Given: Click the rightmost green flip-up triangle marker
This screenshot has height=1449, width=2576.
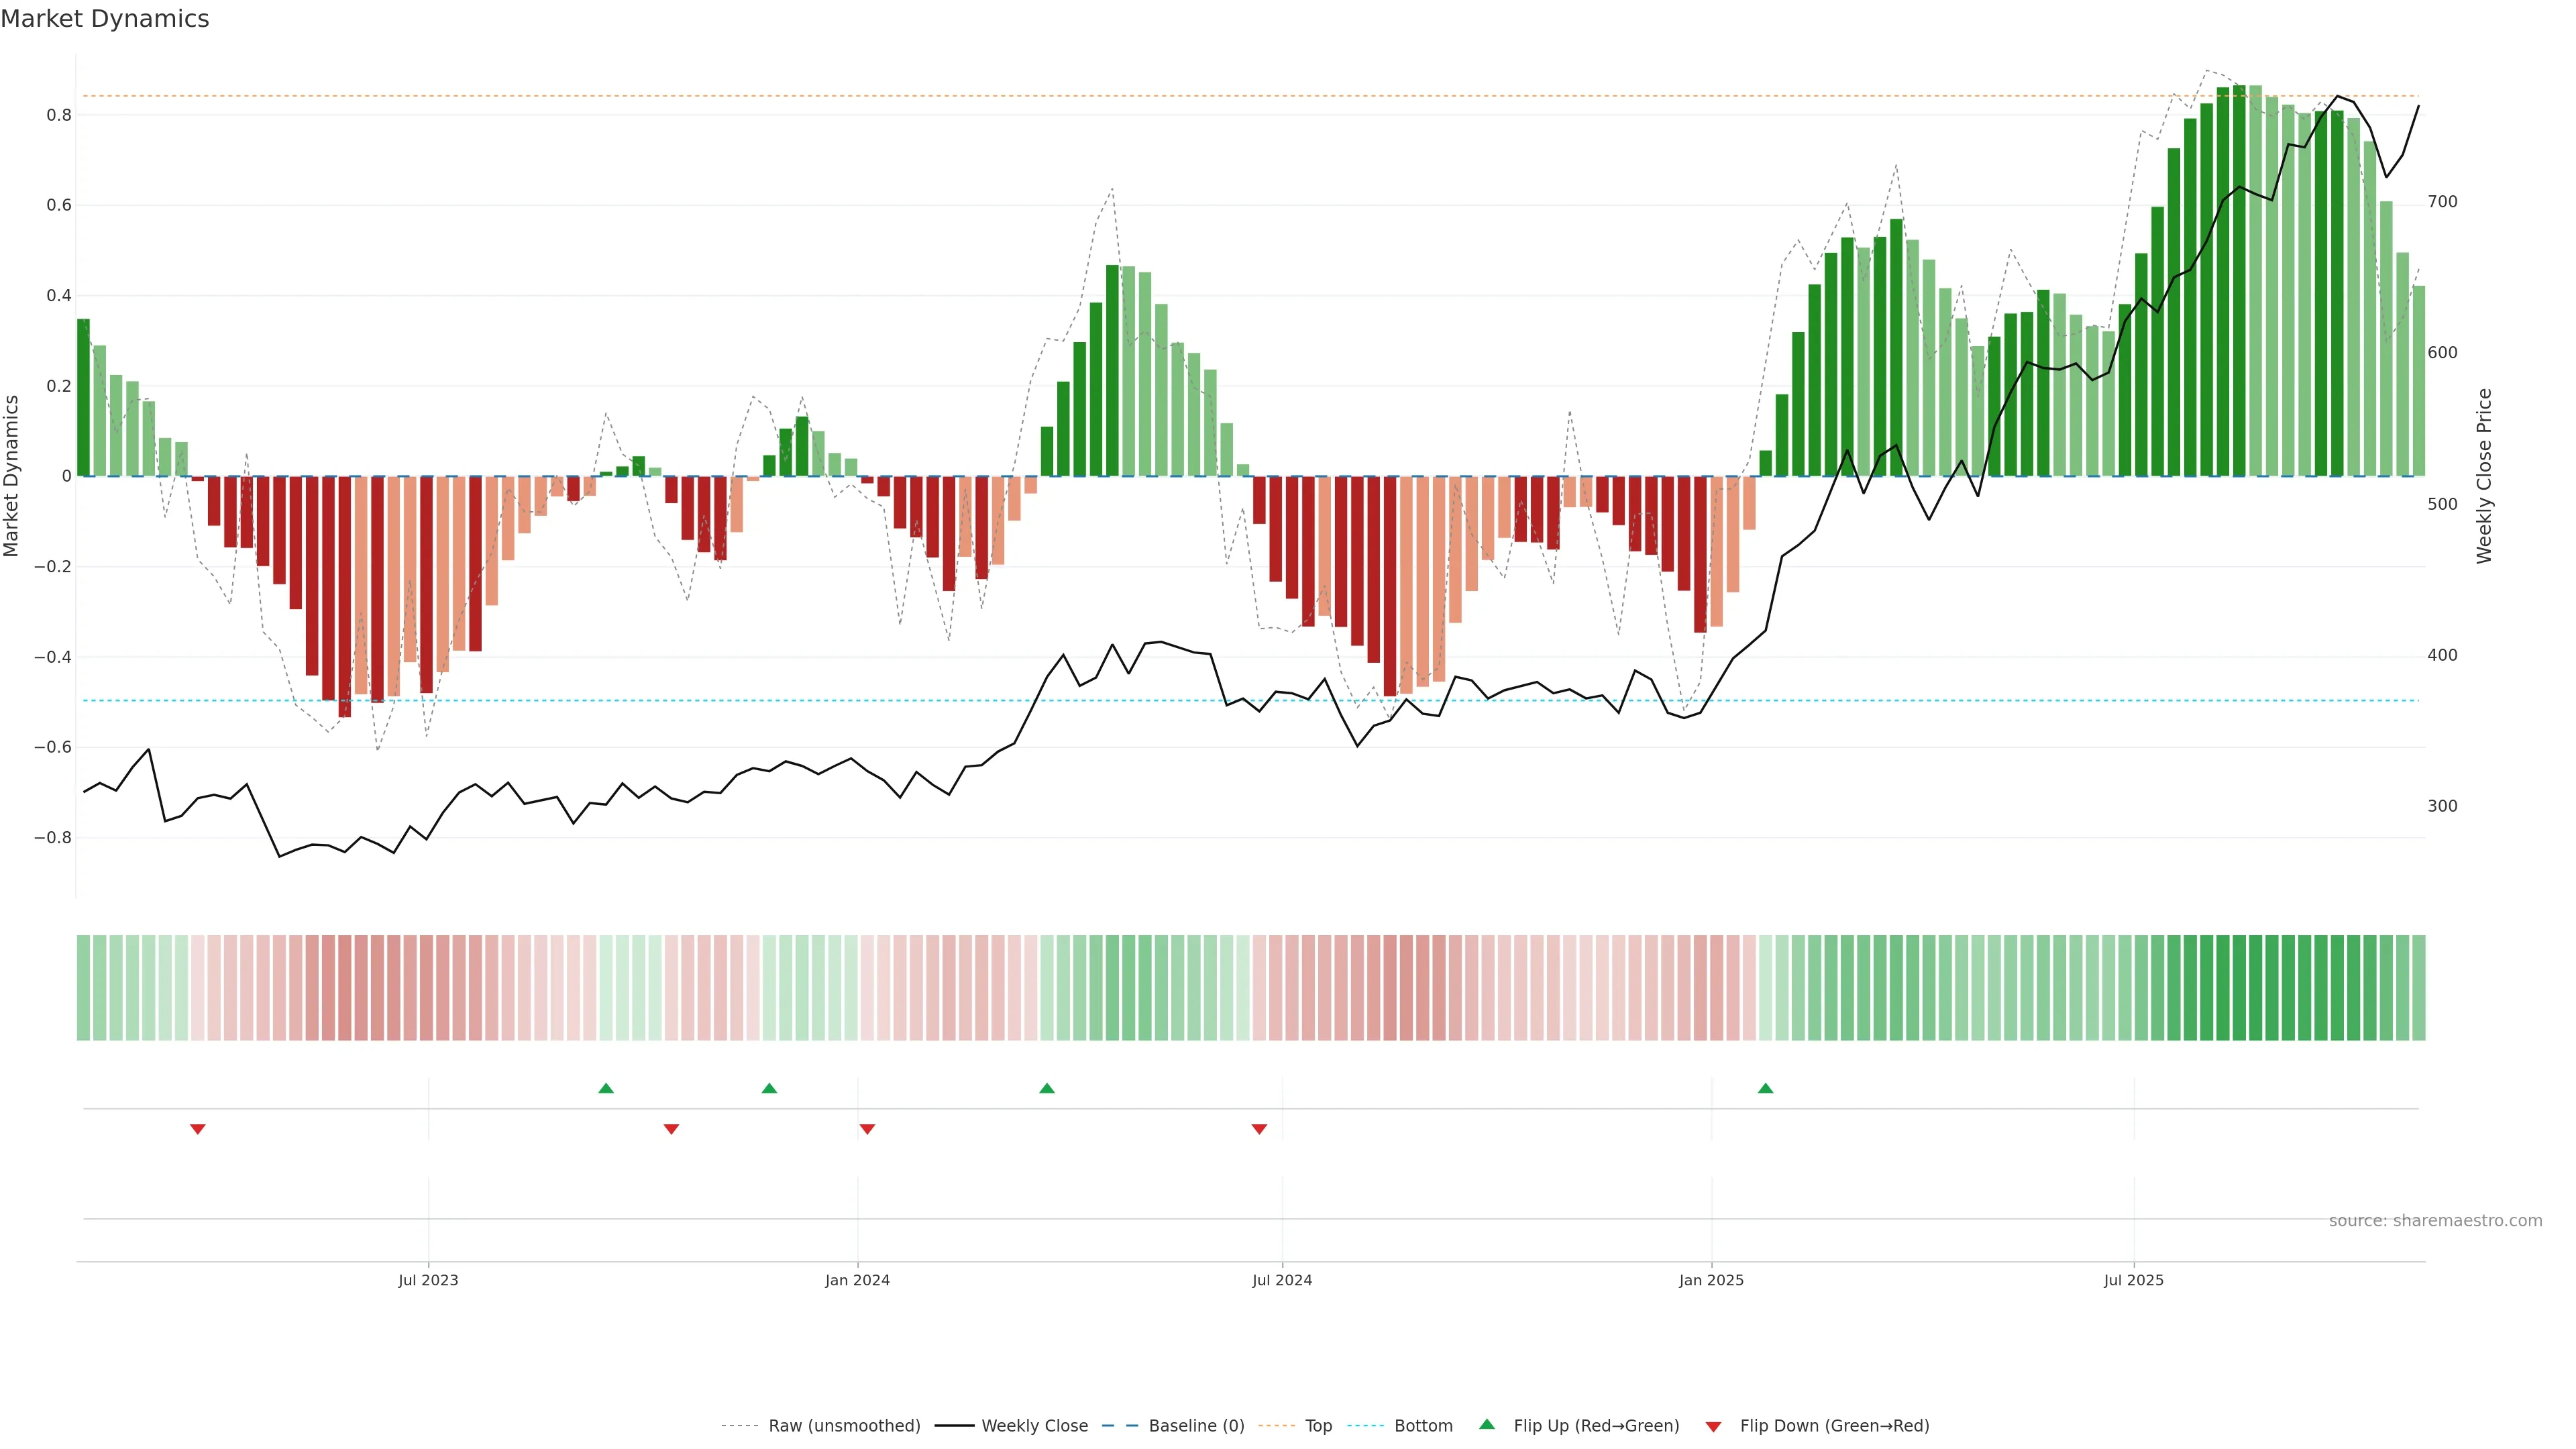Looking at the screenshot, I should pyautogui.click(x=1765, y=1088).
